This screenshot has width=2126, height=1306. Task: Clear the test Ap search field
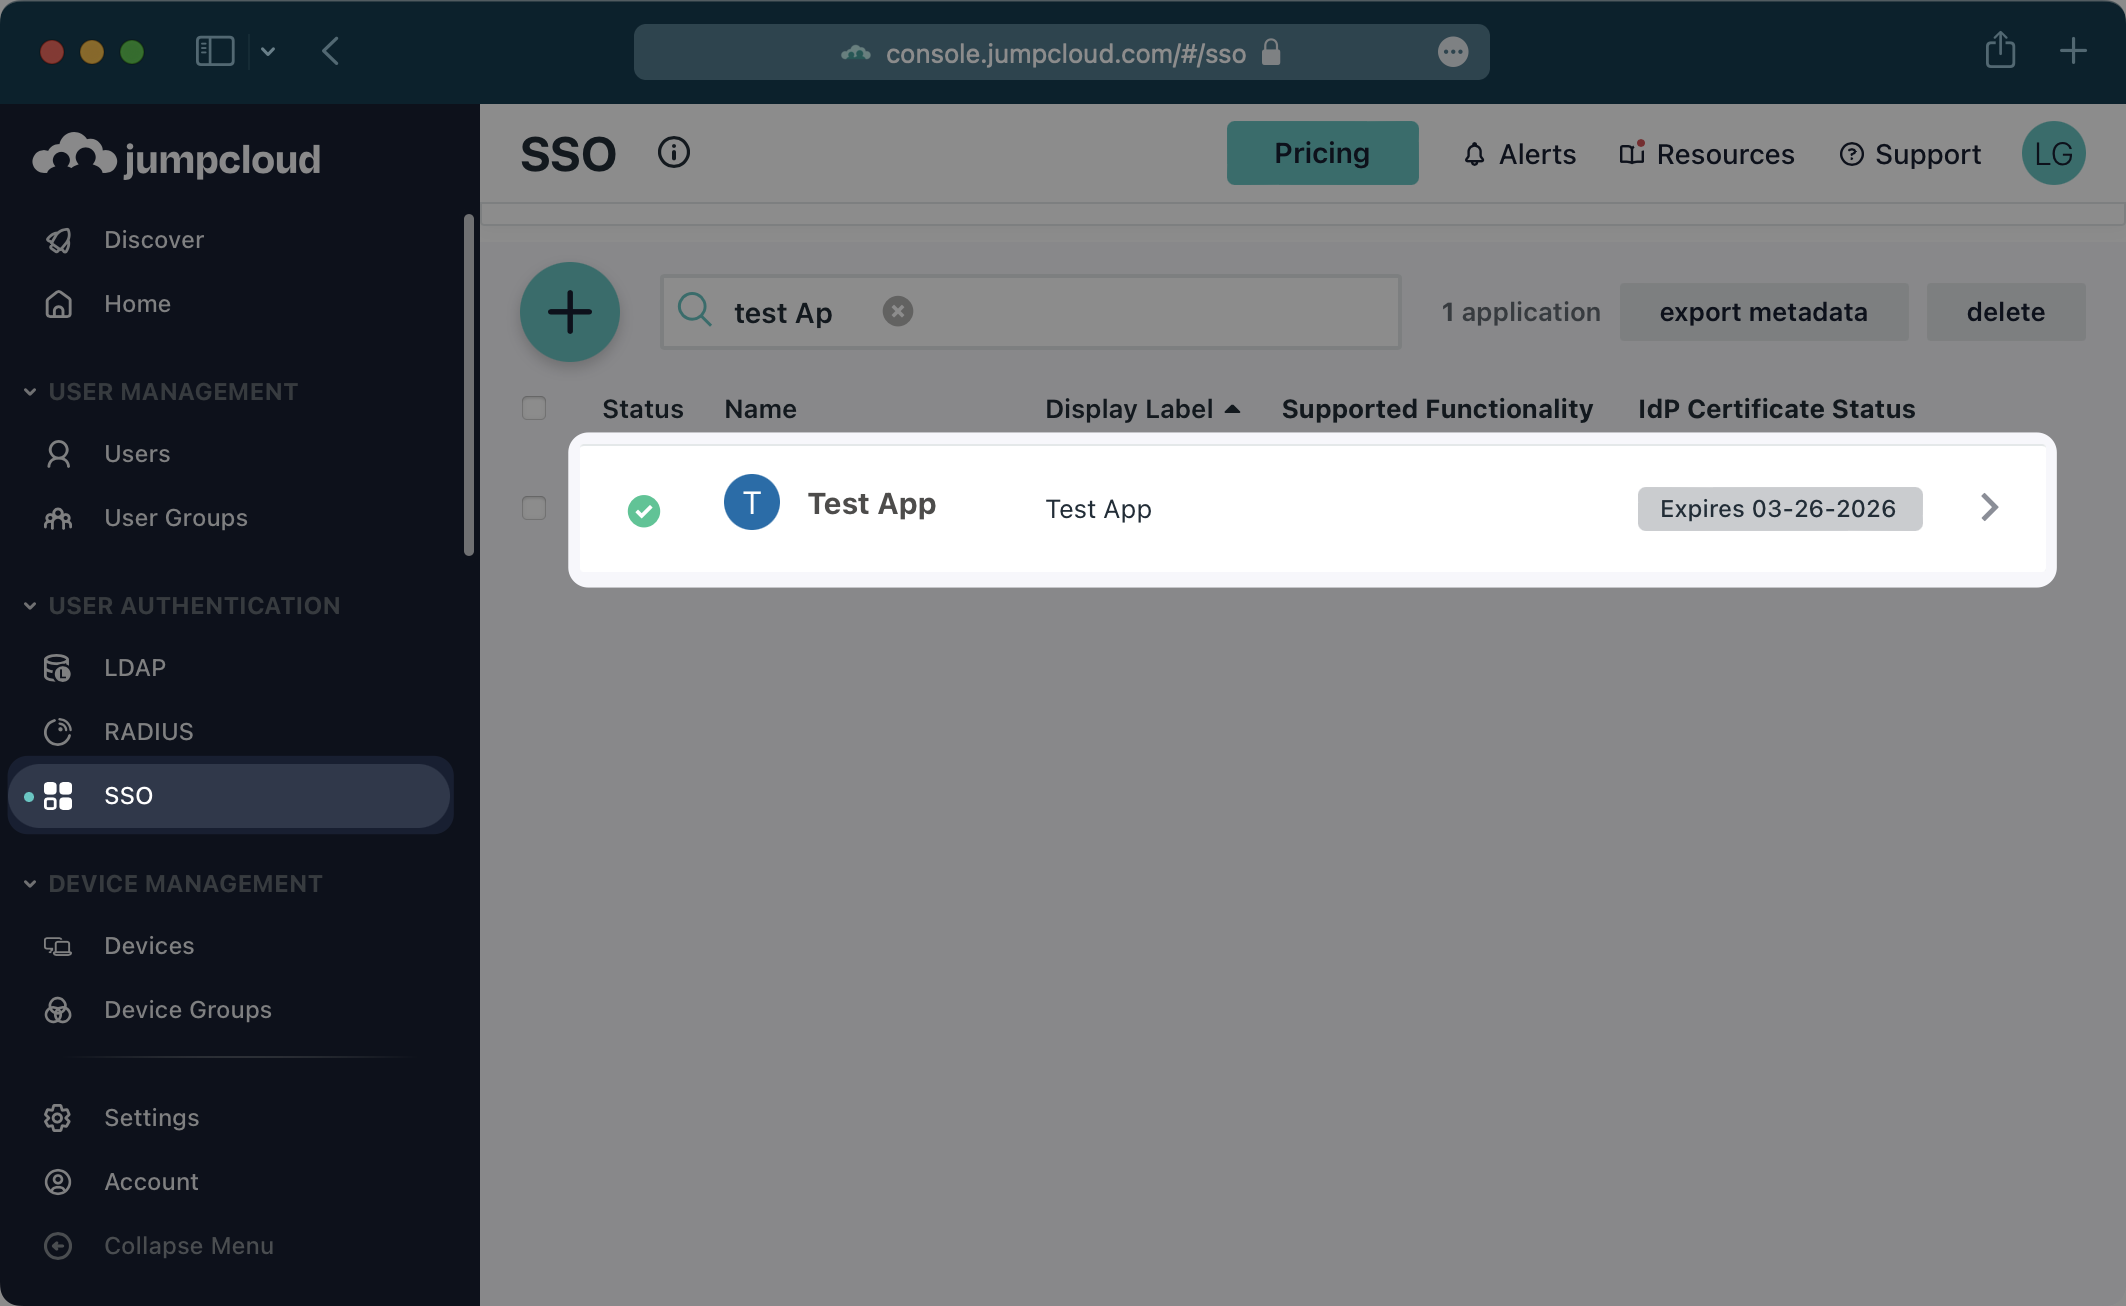[897, 311]
